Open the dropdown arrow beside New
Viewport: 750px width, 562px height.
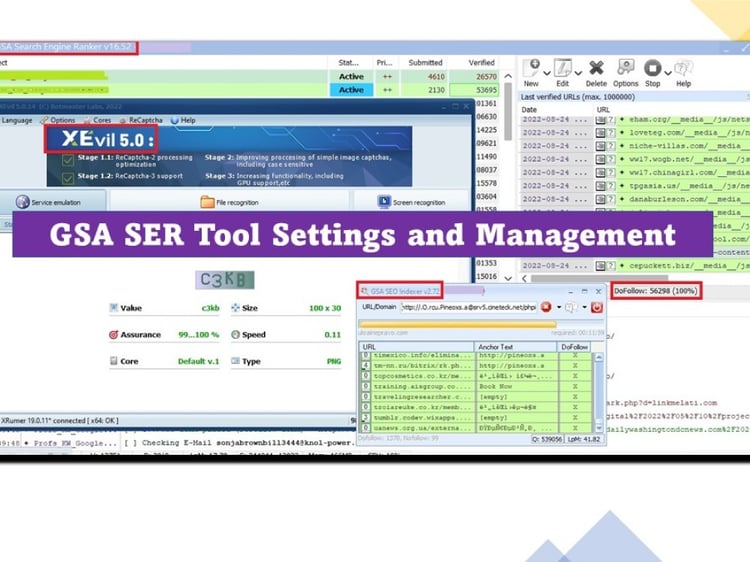click(x=547, y=73)
